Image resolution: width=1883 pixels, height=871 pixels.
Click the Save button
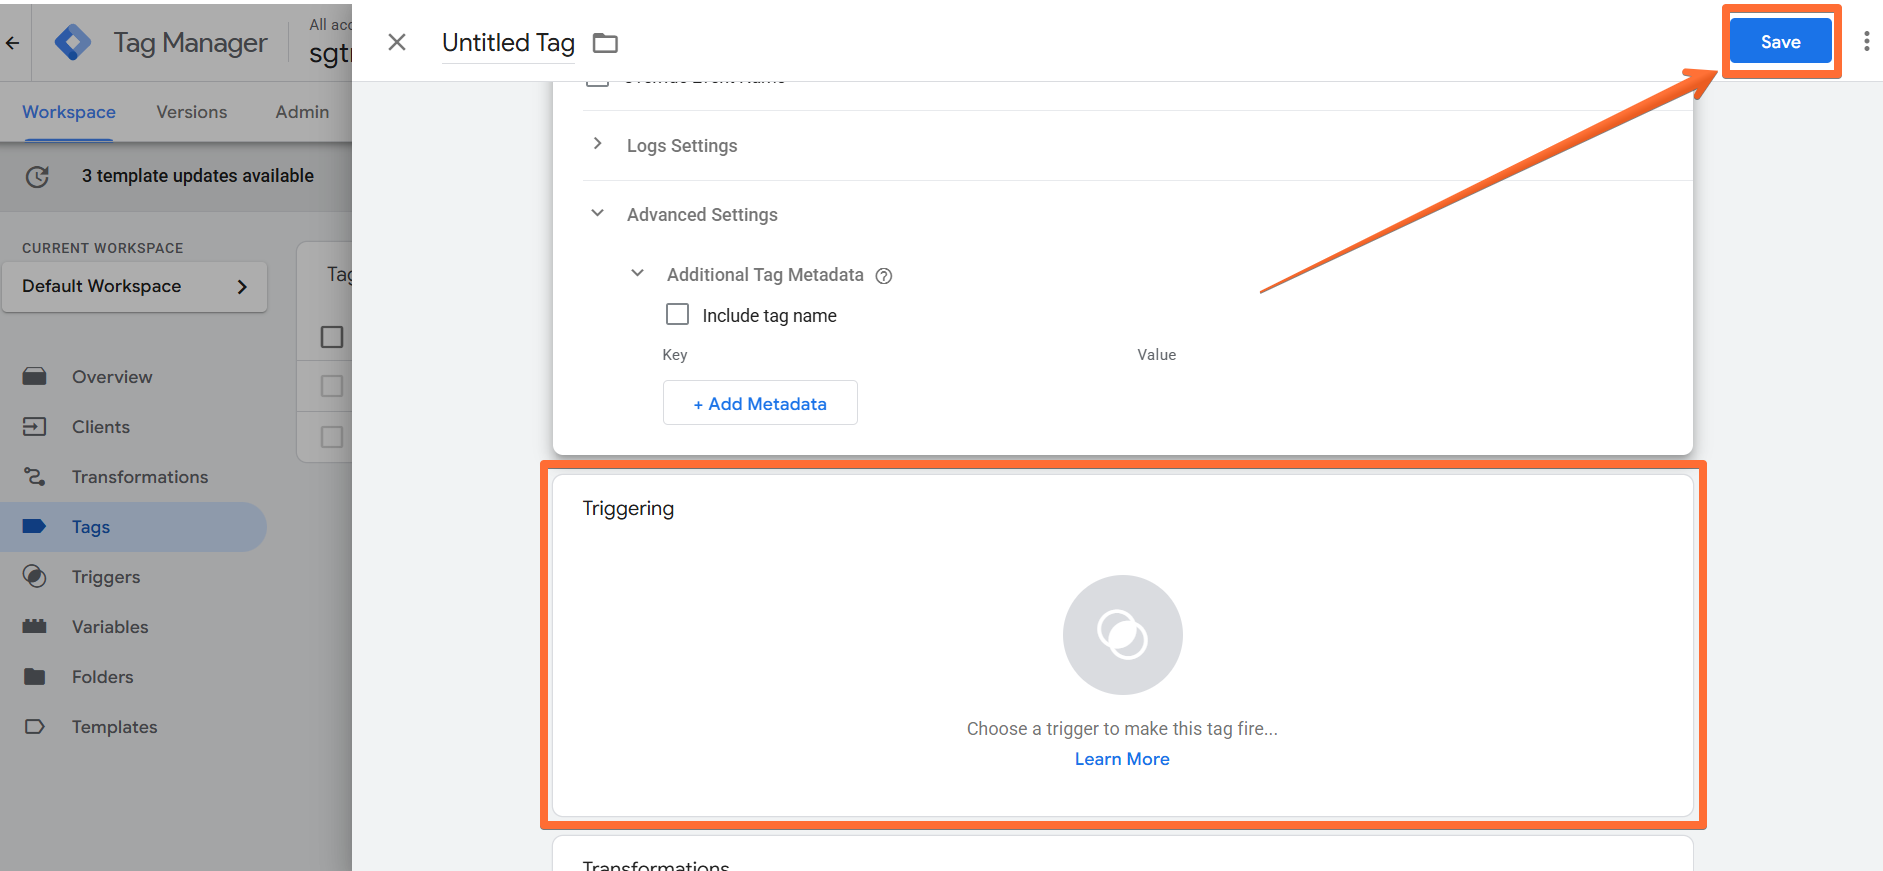1780,42
